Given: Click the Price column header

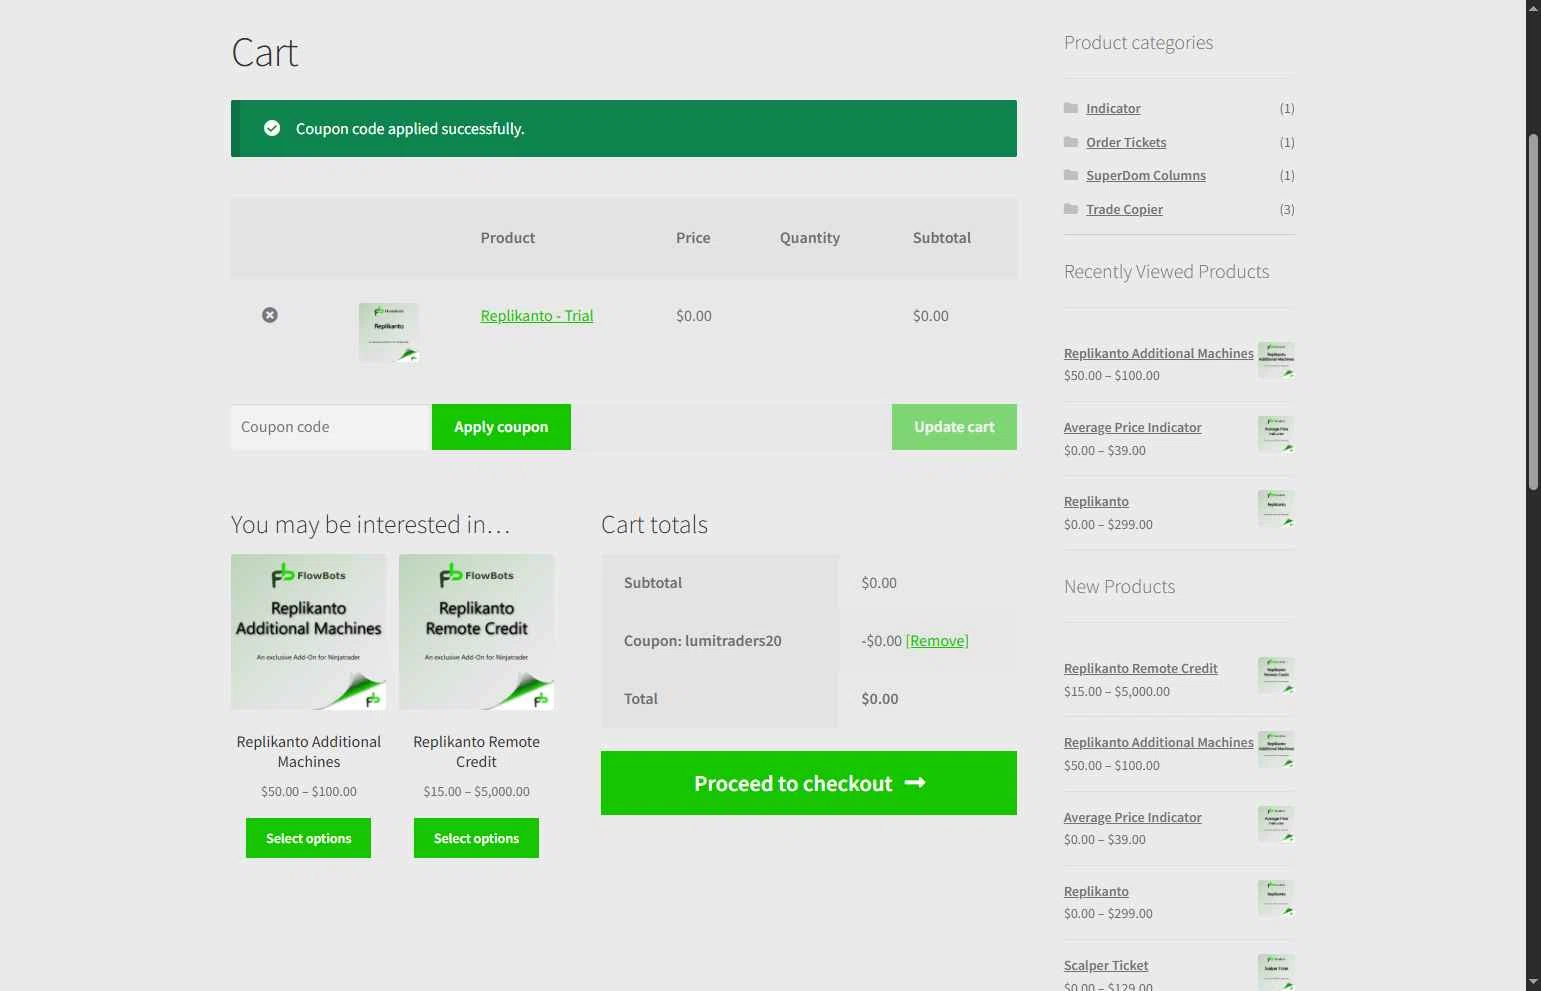Looking at the screenshot, I should click(693, 238).
